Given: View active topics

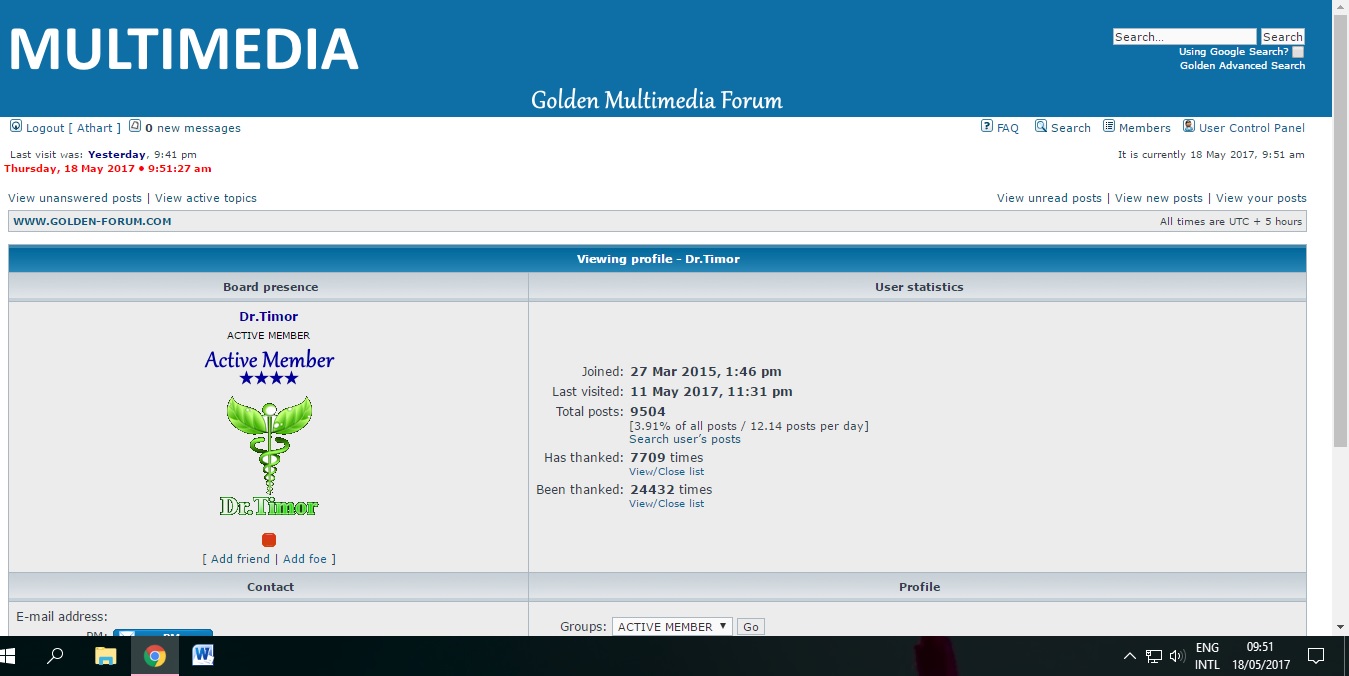Looking at the screenshot, I should coord(206,198).
